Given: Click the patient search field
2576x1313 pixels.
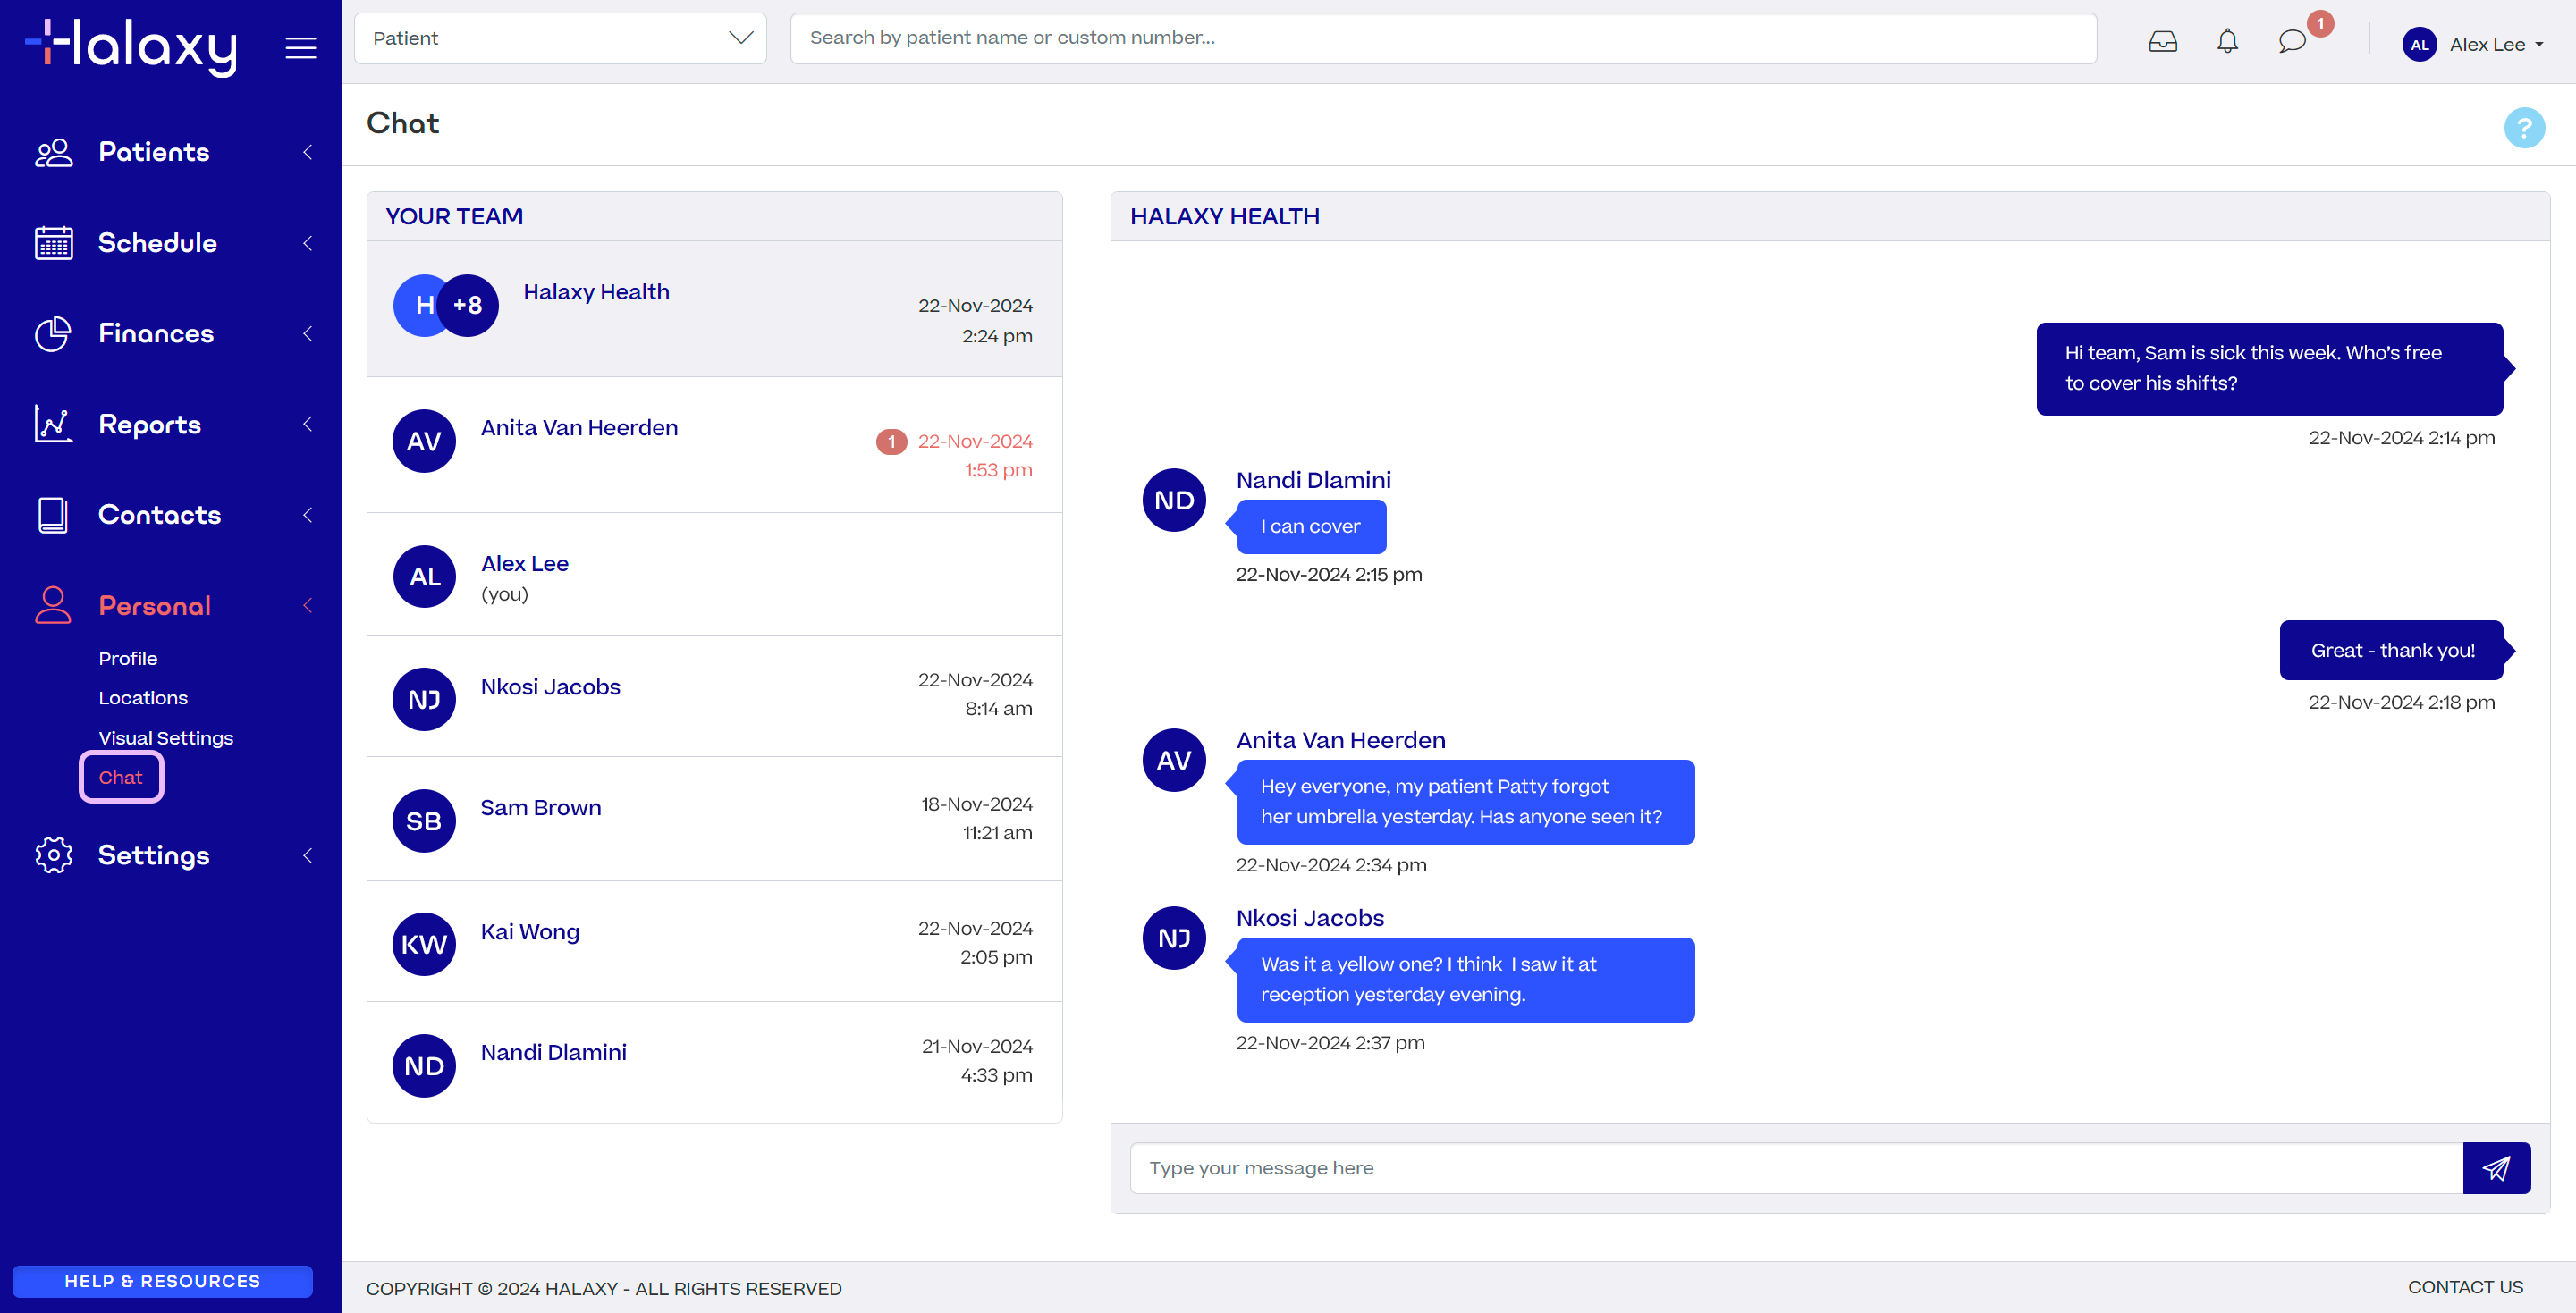Looking at the screenshot, I should pyautogui.click(x=1443, y=38).
